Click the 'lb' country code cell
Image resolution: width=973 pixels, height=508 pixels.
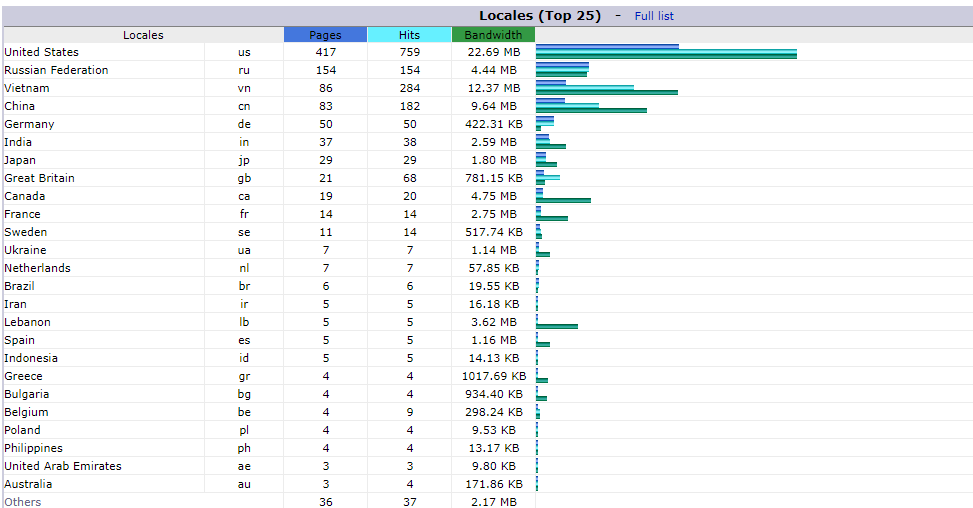tap(244, 322)
